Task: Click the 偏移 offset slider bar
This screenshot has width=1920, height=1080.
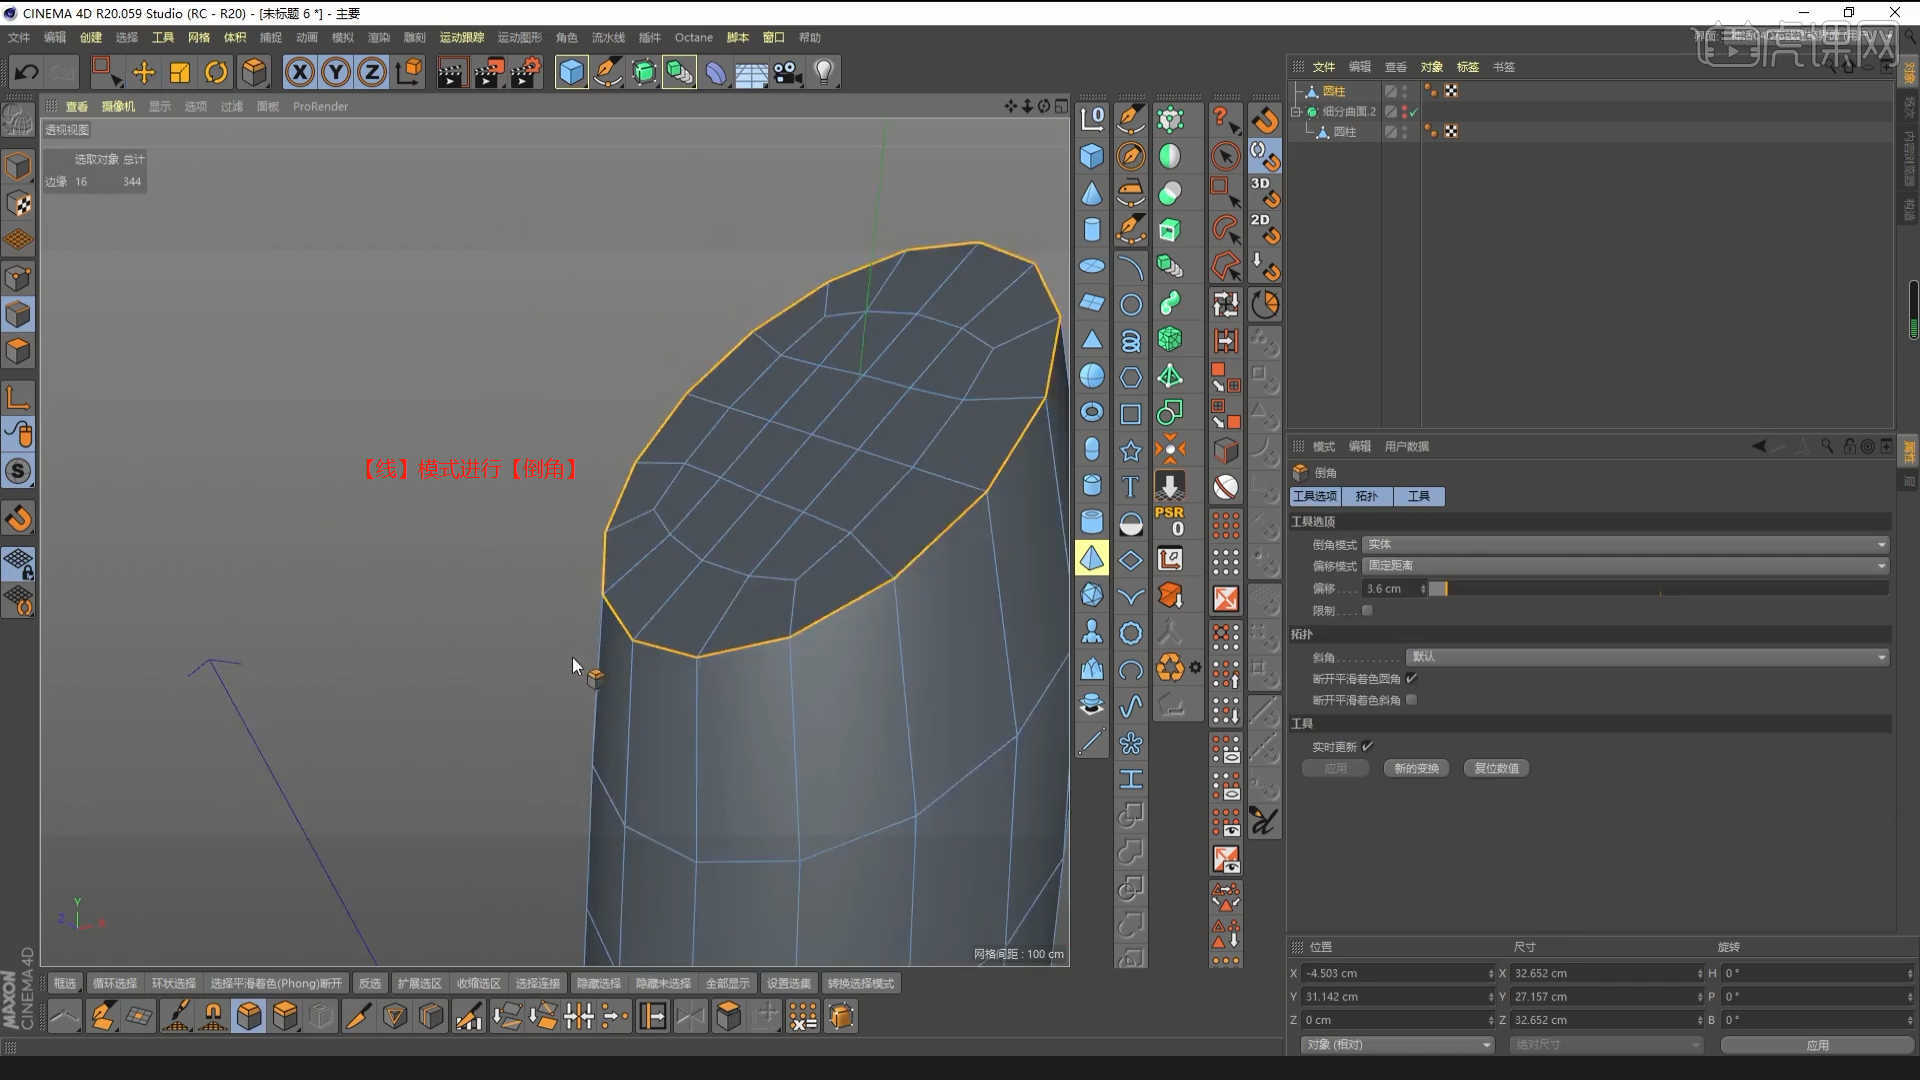Action: [x=1658, y=589]
